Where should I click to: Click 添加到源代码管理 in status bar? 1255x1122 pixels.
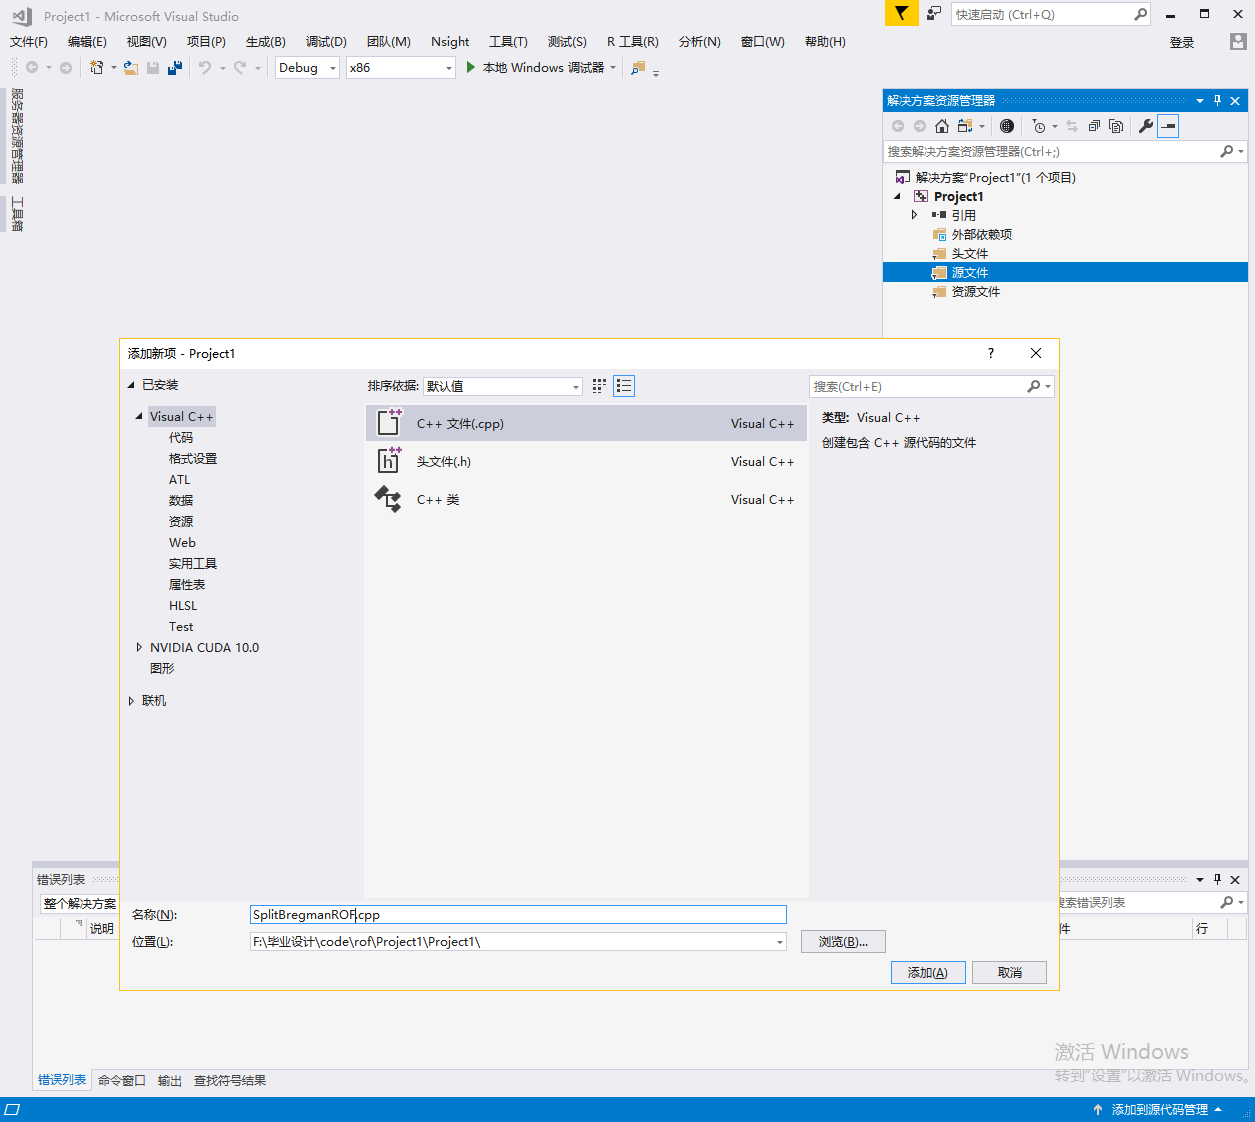(x=1159, y=1109)
